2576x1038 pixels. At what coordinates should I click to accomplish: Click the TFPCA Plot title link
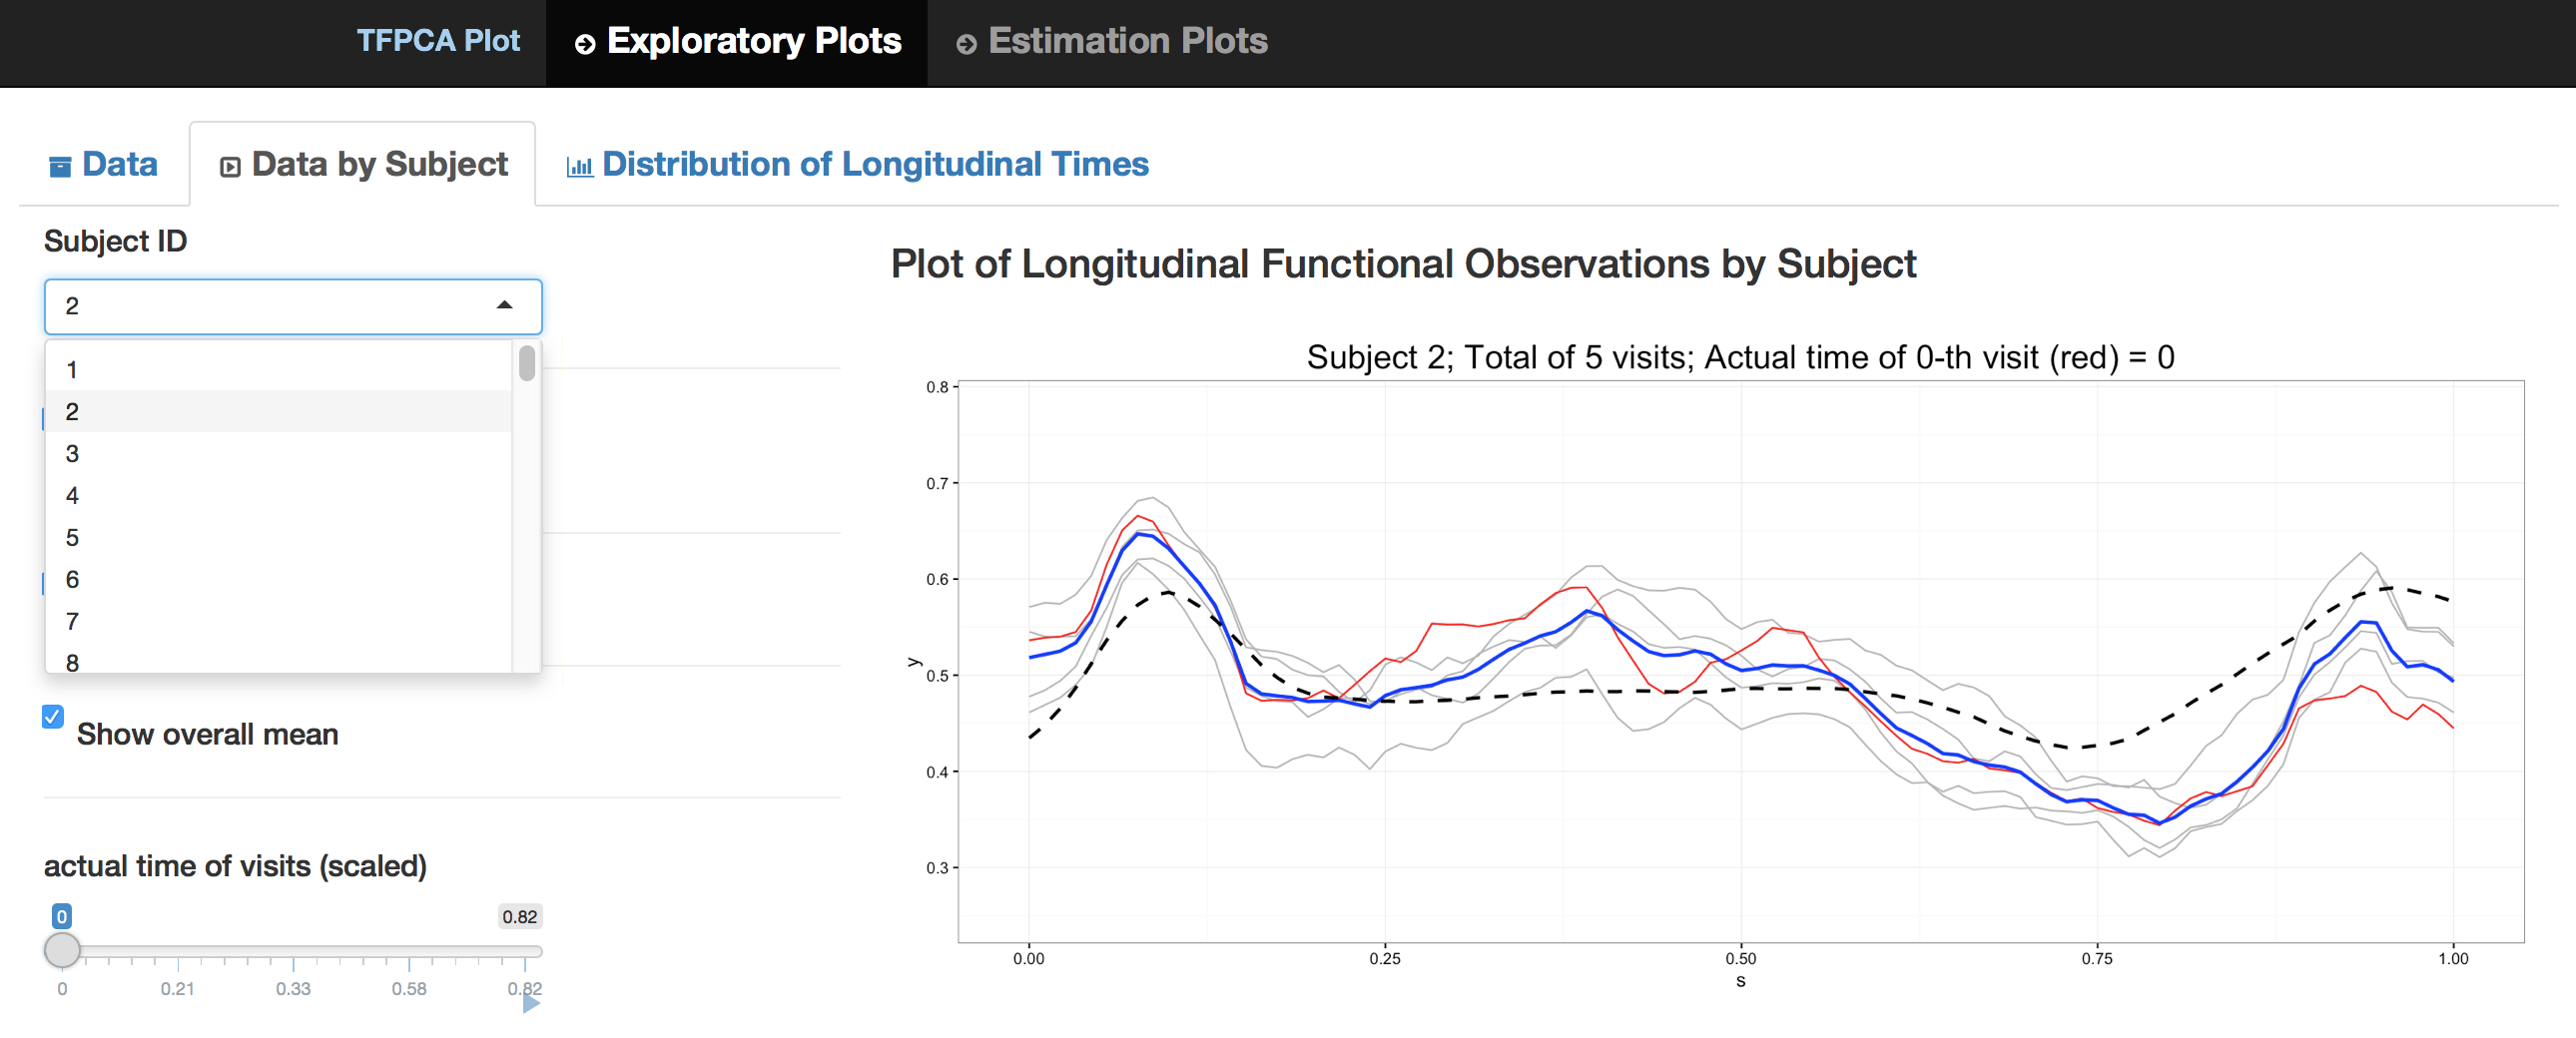(x=438, y=41)
